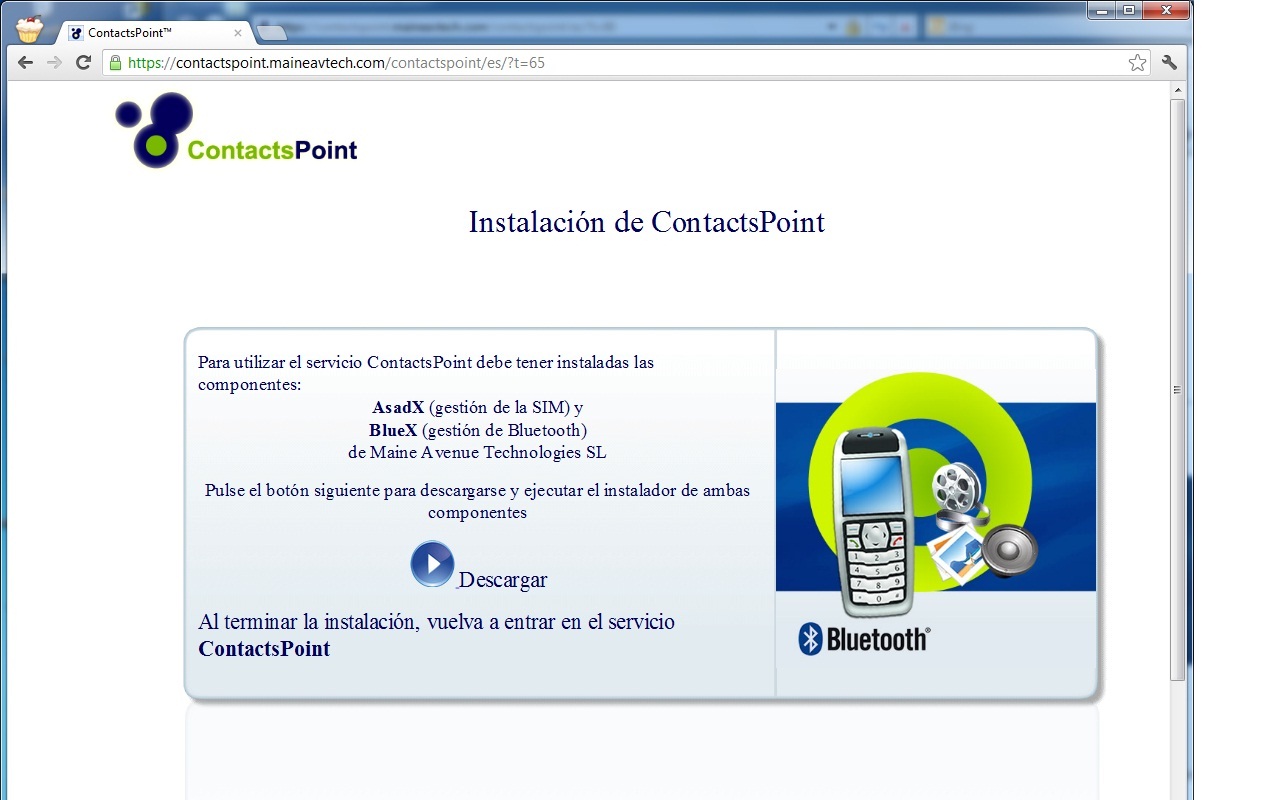Click the bold BlueX text

393,430
